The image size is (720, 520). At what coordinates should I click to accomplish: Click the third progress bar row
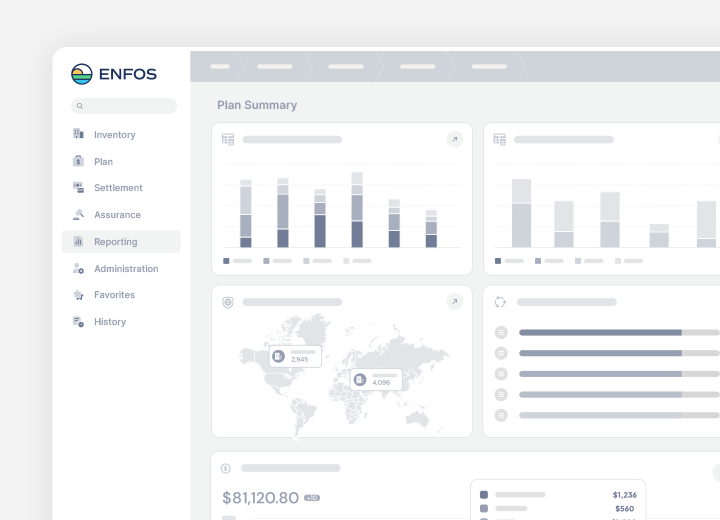tap(619, 374)
